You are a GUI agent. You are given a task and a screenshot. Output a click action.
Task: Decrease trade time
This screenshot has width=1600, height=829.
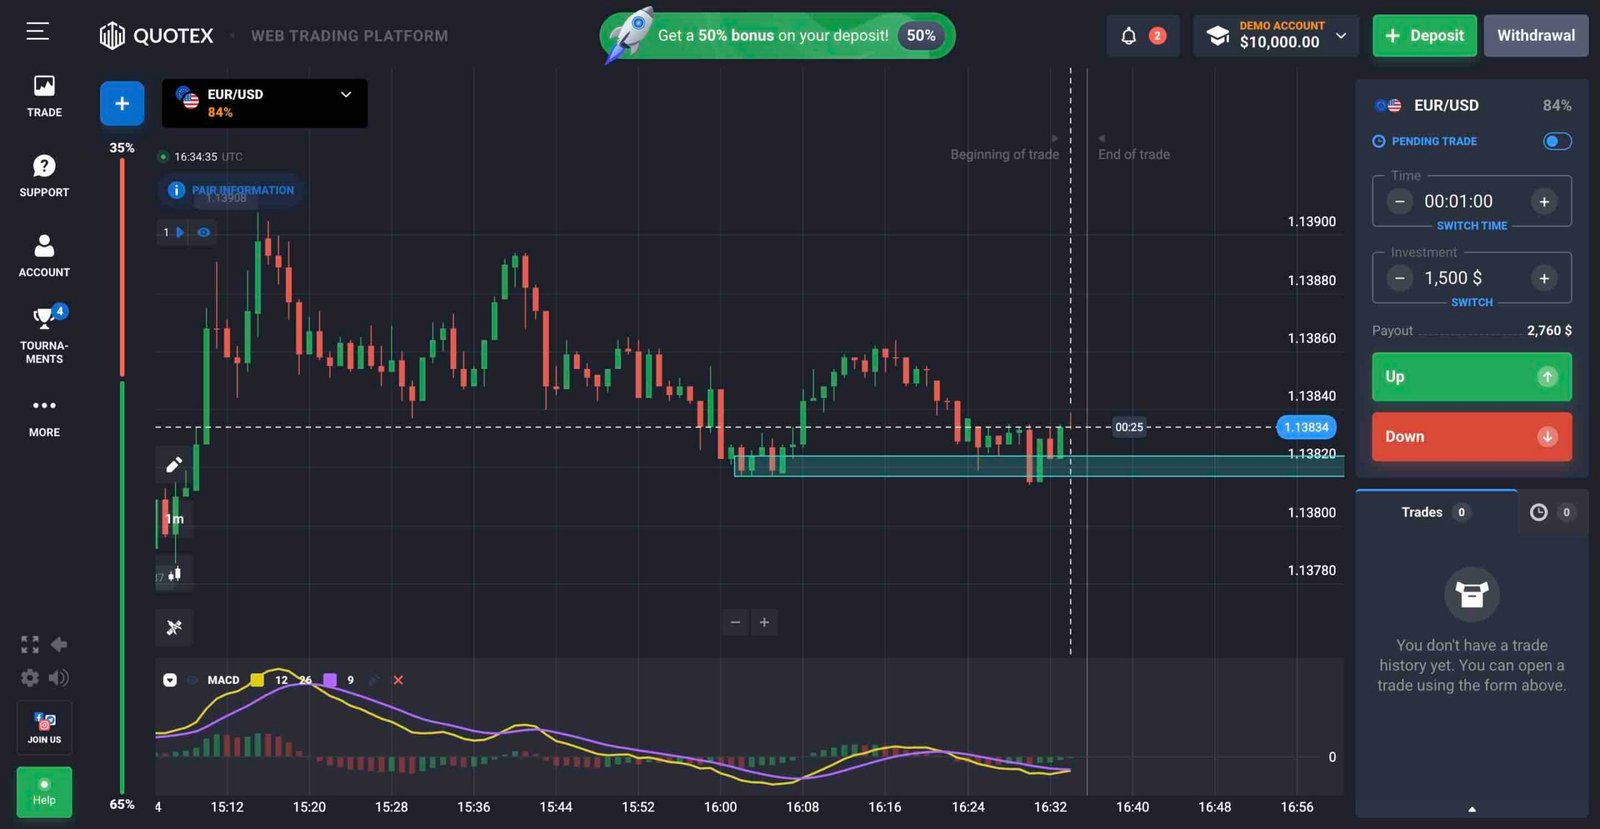[1400, 201]
